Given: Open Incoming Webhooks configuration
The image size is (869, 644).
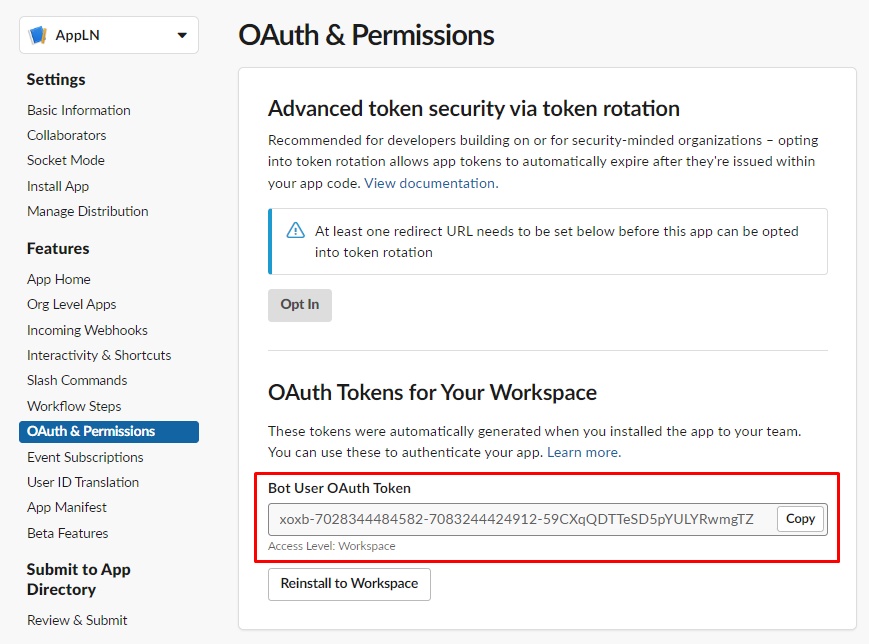Looking at the screenshot, I should pyautogui.click(x=87, y=330).
